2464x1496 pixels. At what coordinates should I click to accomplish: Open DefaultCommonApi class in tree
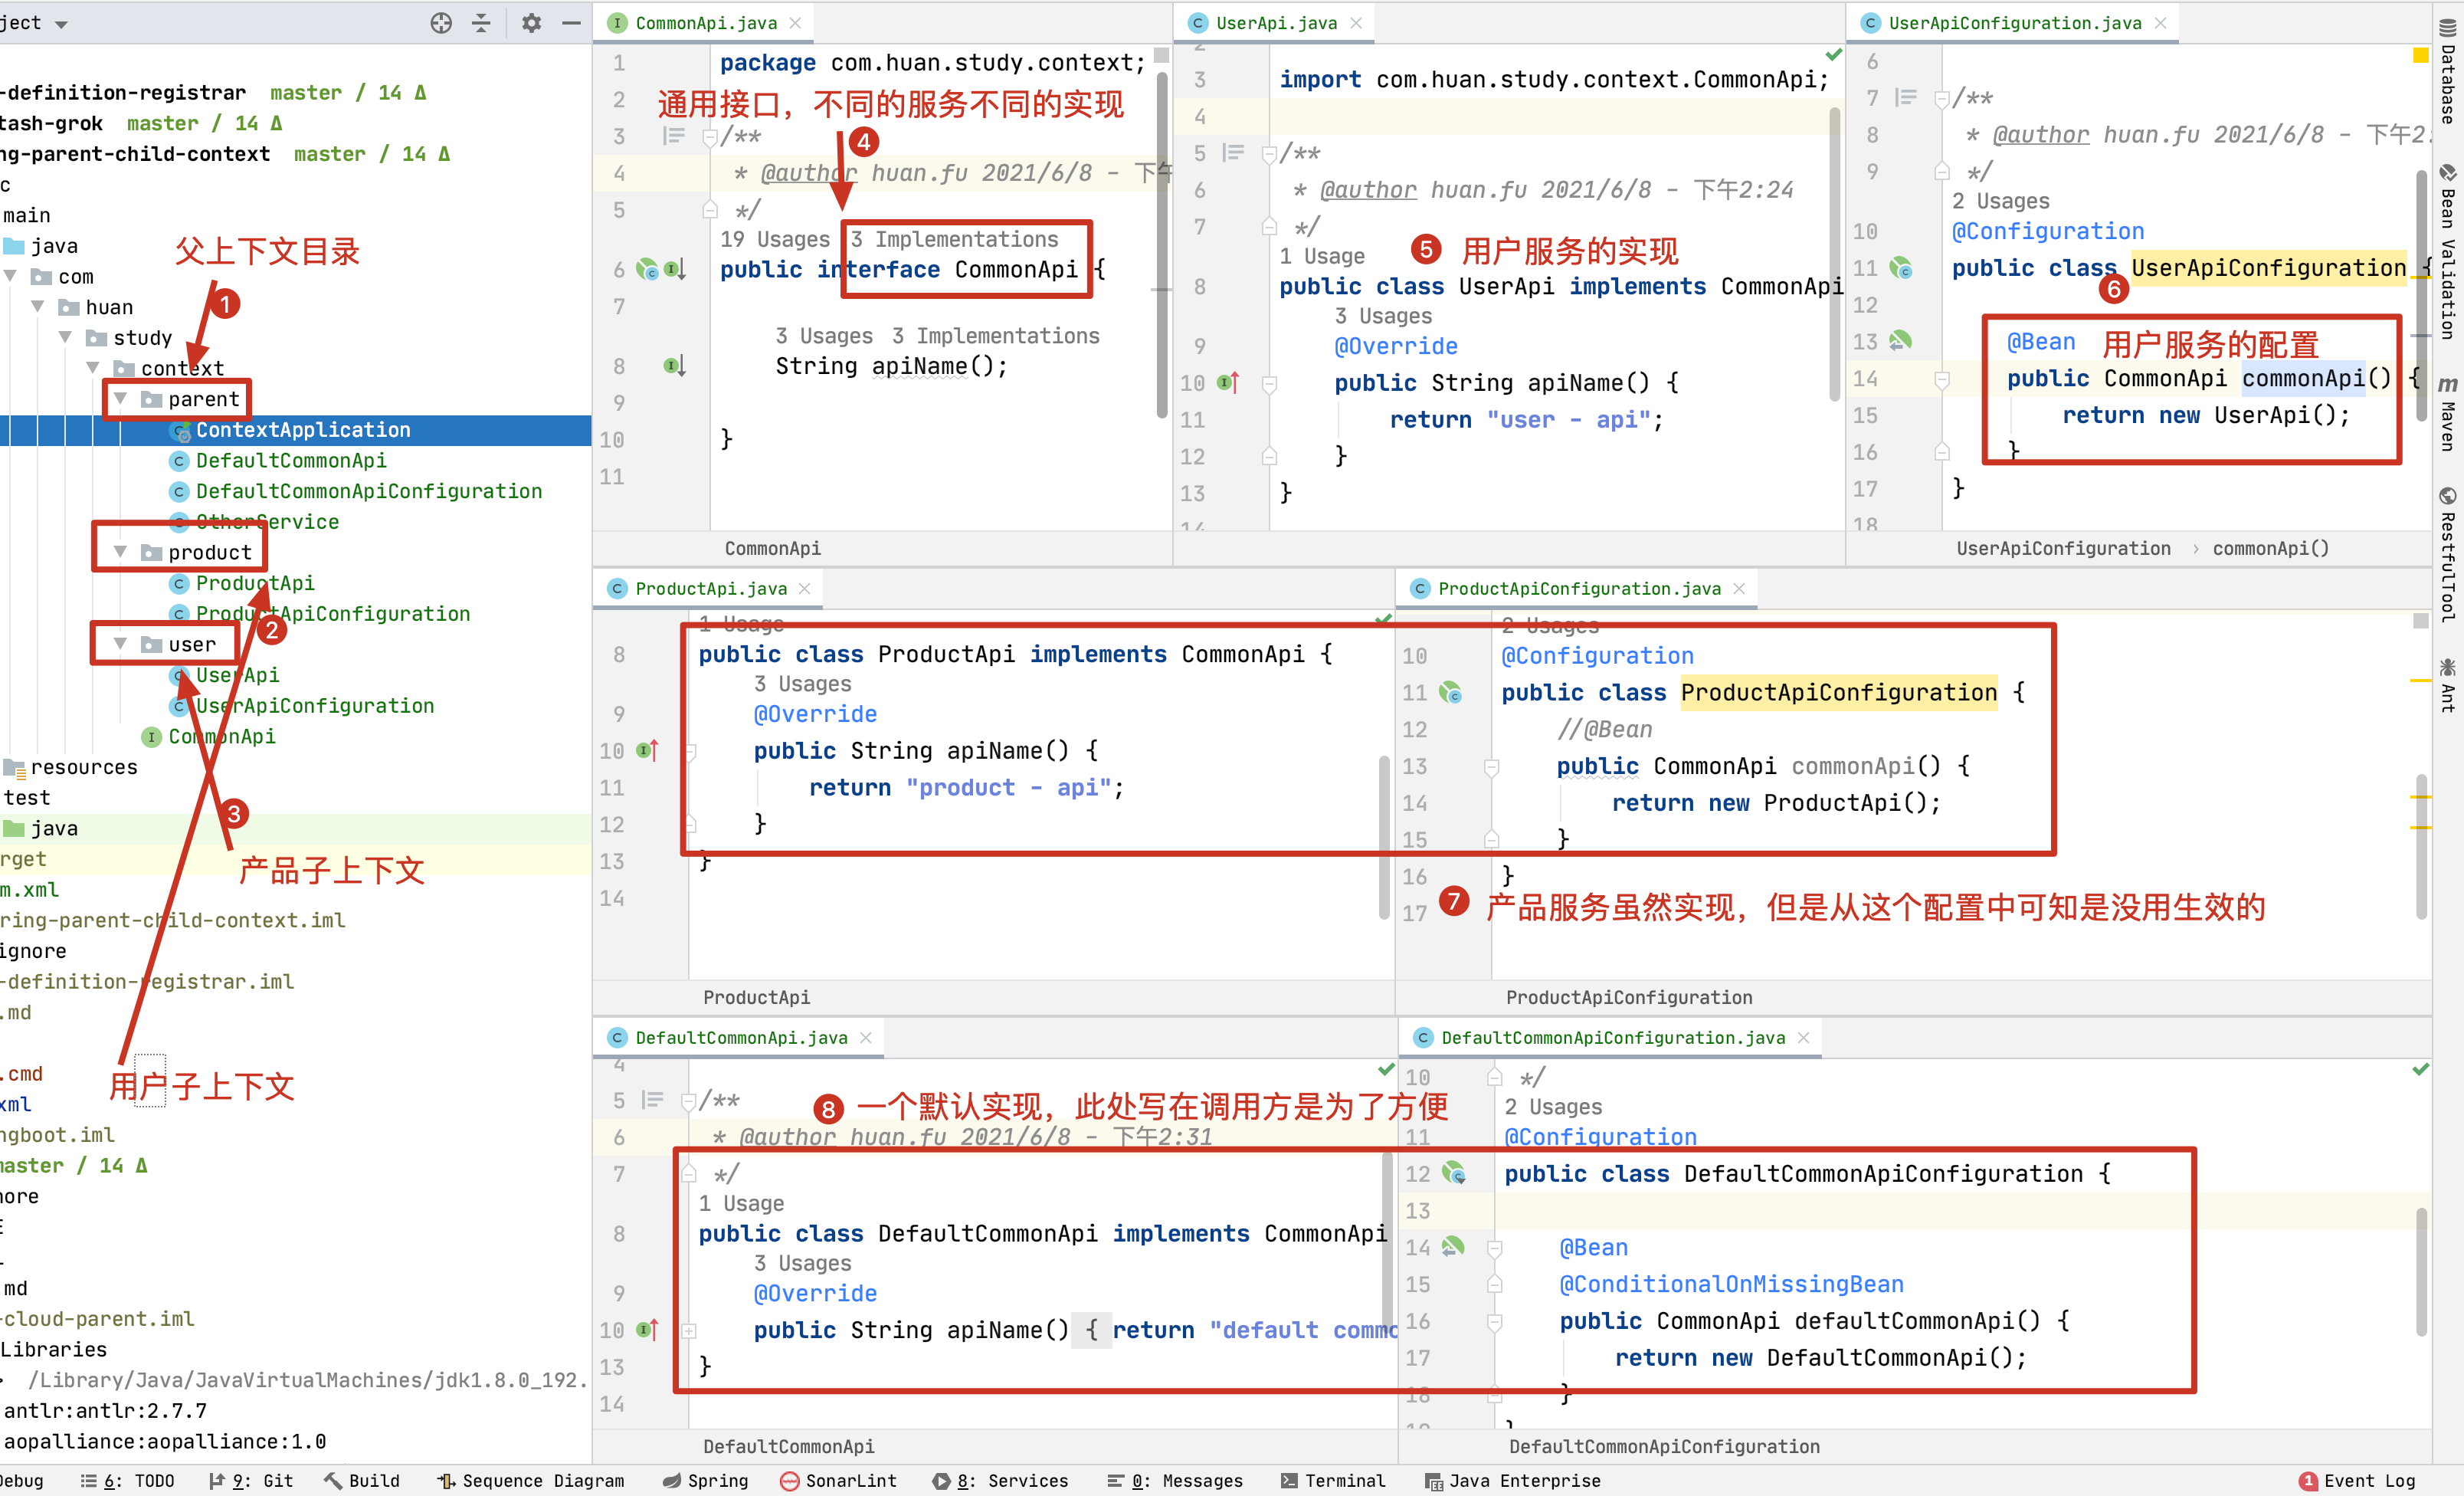point(290,460)
